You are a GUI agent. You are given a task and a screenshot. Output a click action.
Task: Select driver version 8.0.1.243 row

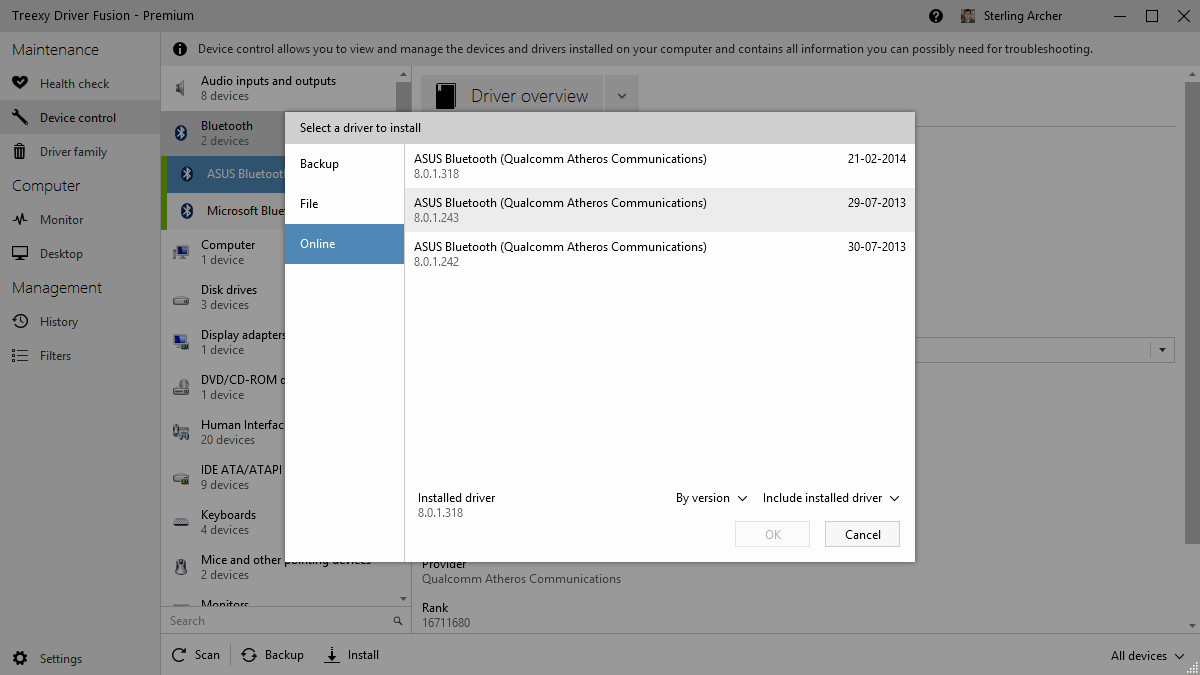[659, 210]
